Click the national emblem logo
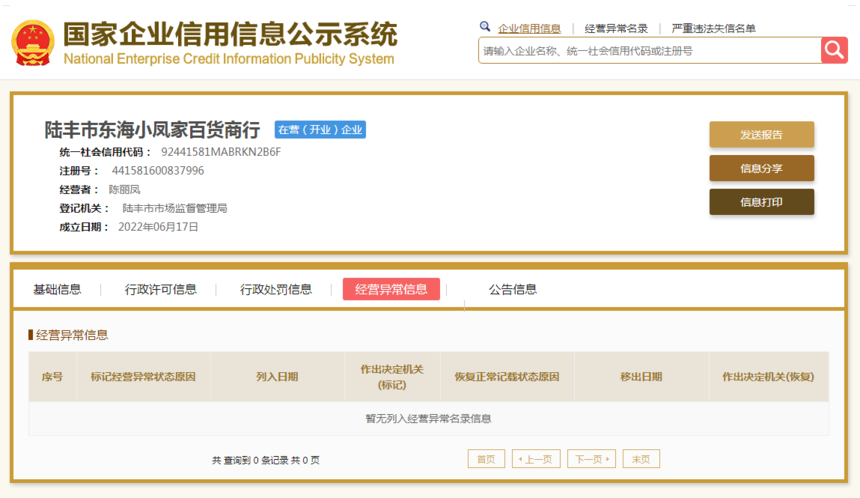The height and width of the screenshot is (498, 860). coord(33,43)
